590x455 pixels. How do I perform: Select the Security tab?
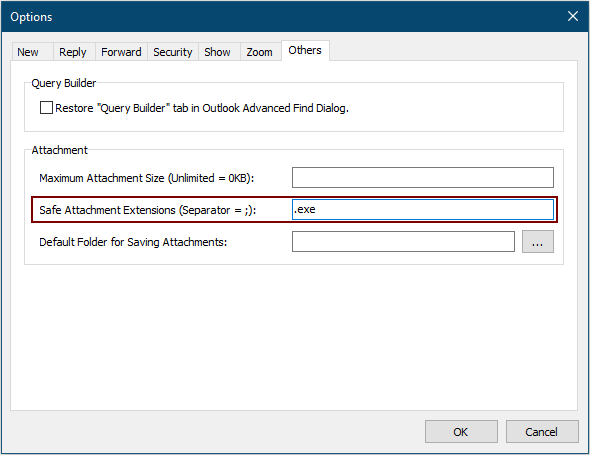[x=173, y=52]
